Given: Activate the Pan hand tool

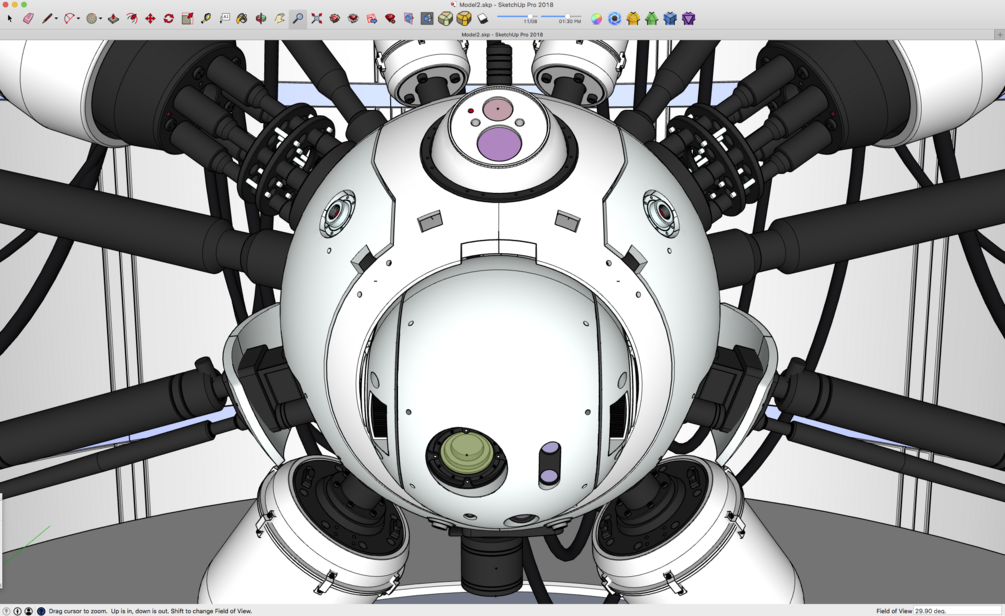Looking at the screenshot, I should [279, 19].
